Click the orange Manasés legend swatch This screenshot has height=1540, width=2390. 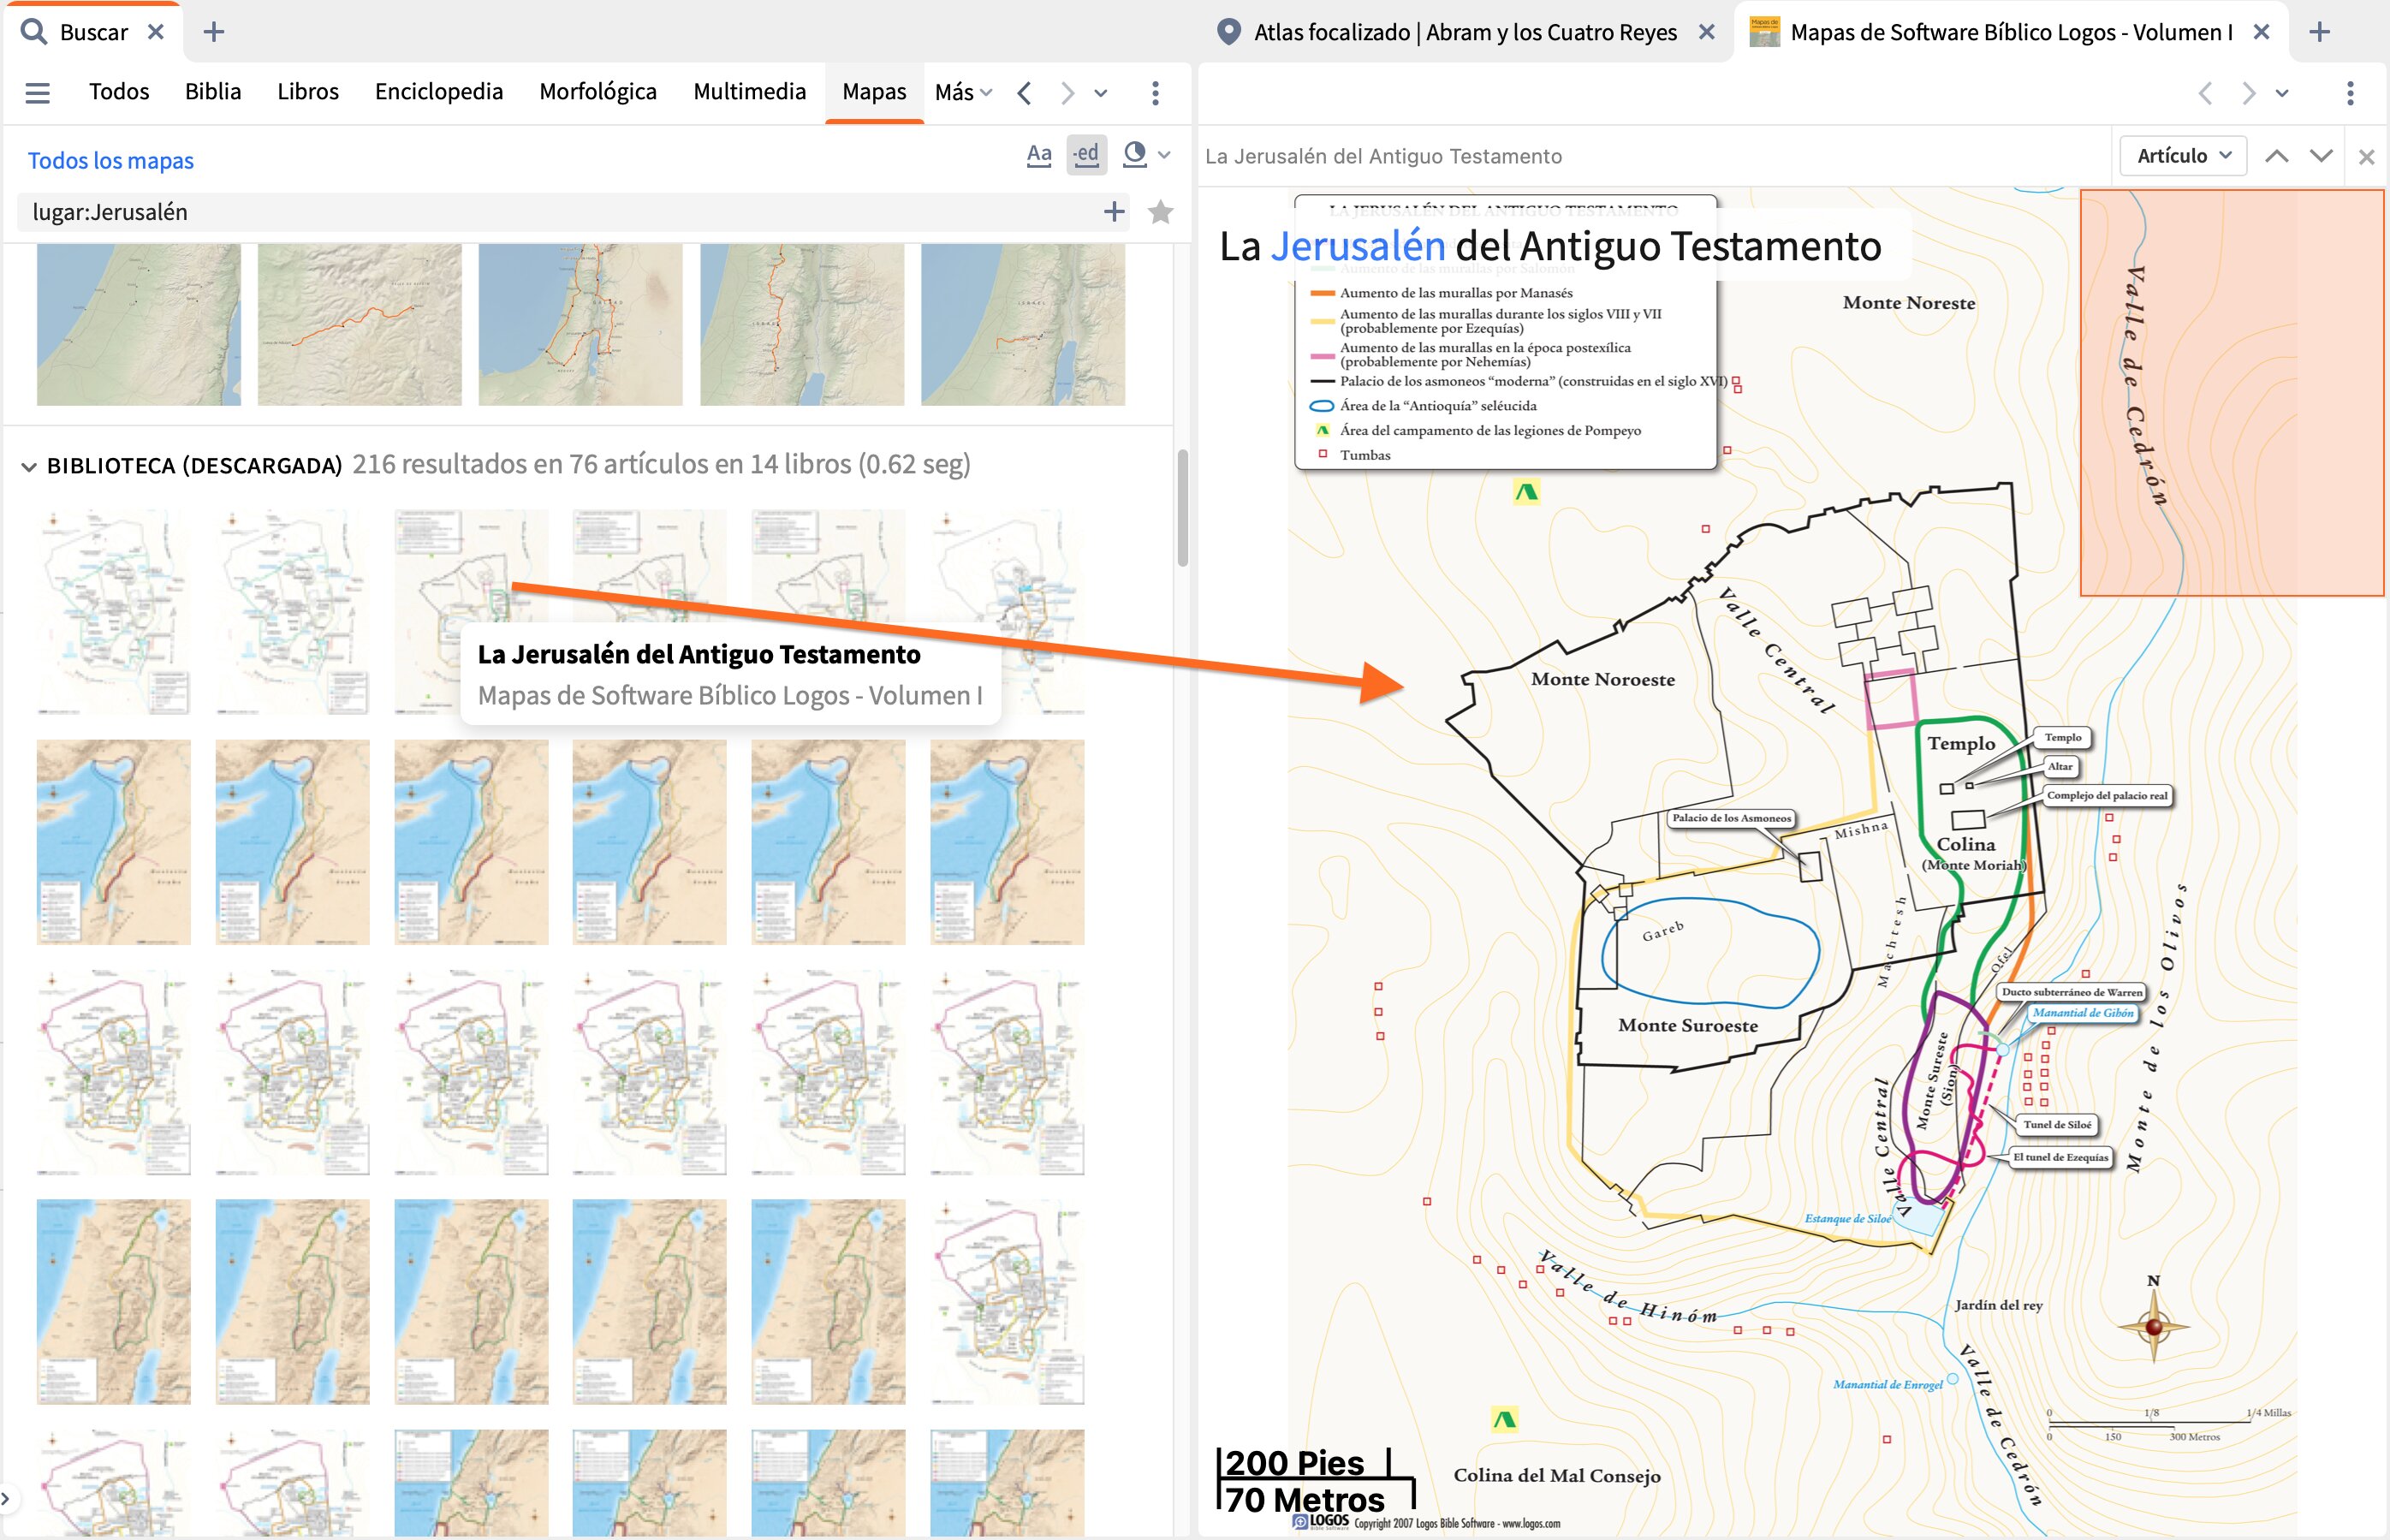coord(1322,293)
